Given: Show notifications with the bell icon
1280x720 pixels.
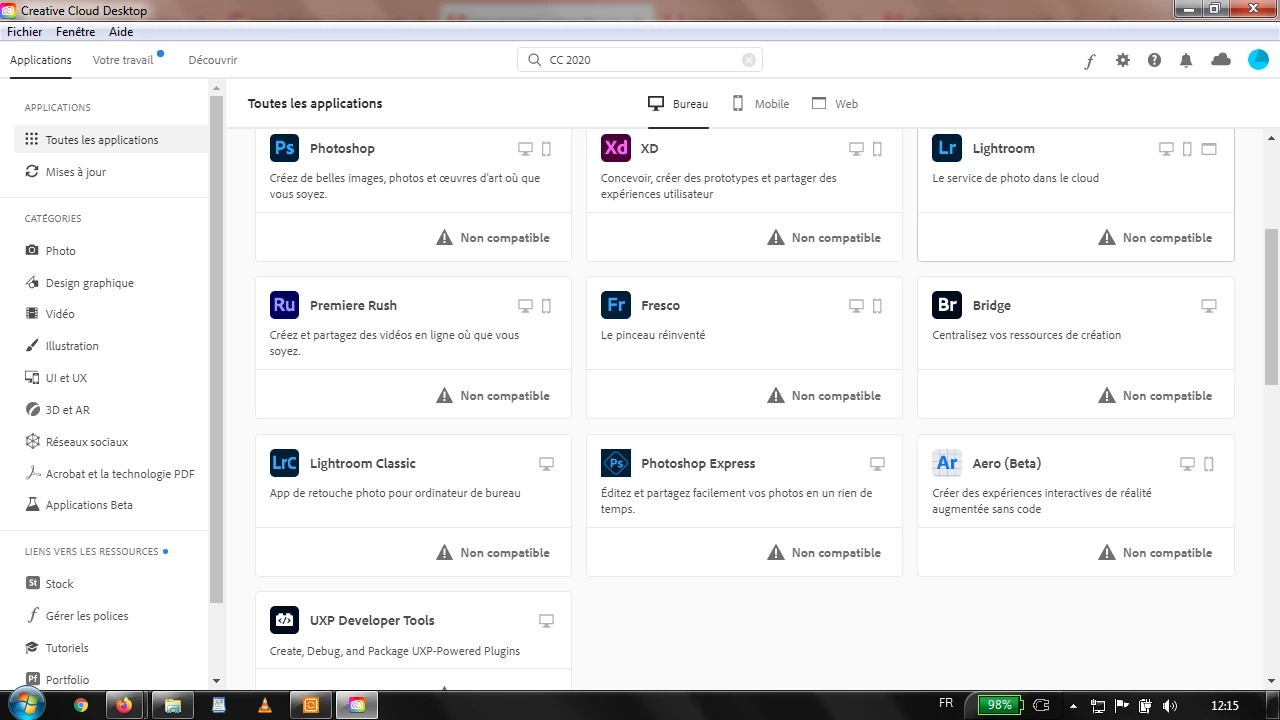Looking at the screenshot, I should pyautogui.click(x=1186, y=60).
